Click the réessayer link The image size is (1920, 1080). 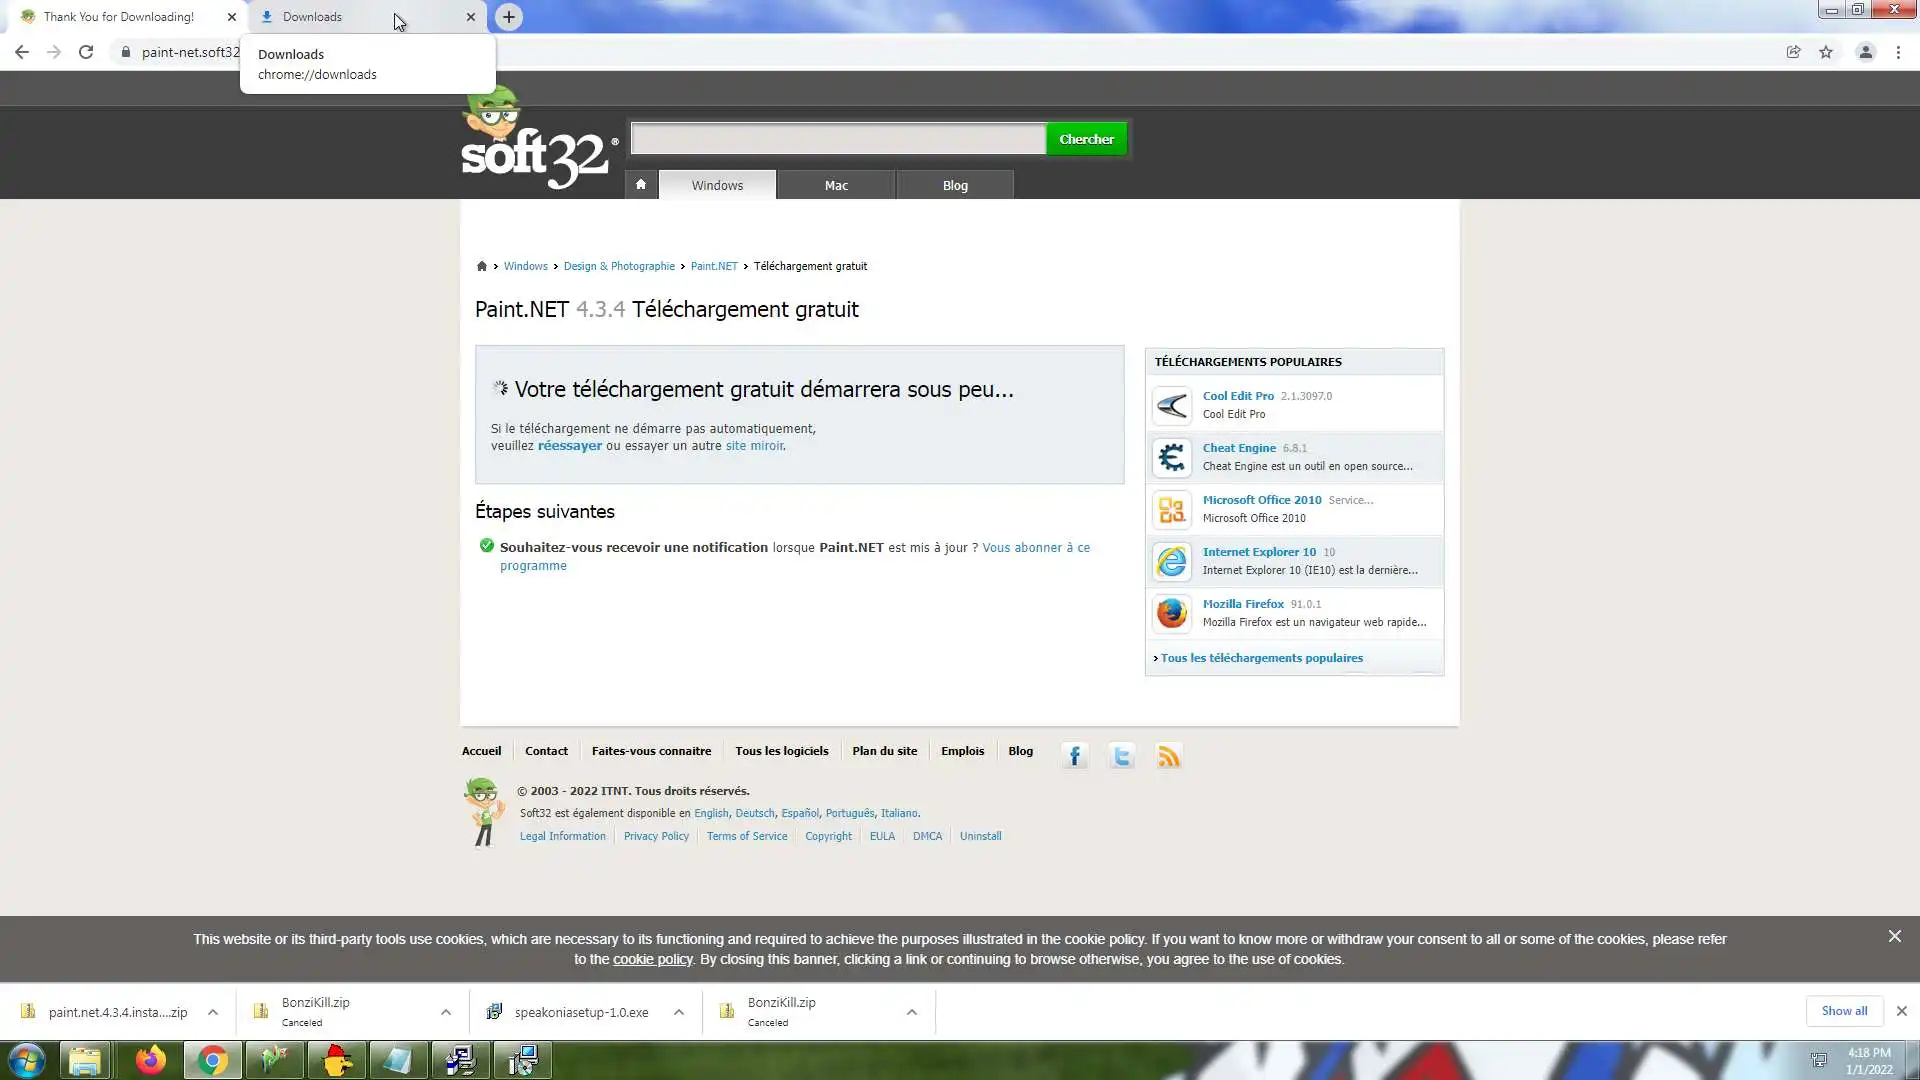point(569,446)
